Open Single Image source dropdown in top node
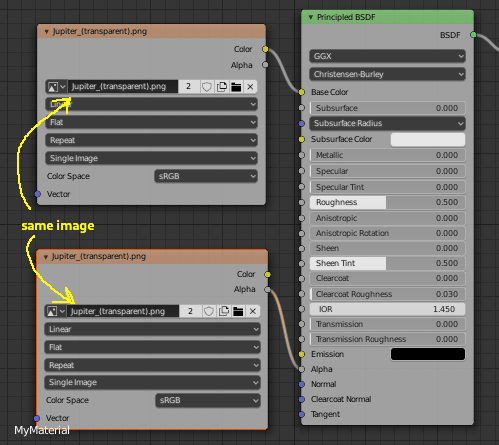This screenshot has height=445, width=499. [152, 158]
